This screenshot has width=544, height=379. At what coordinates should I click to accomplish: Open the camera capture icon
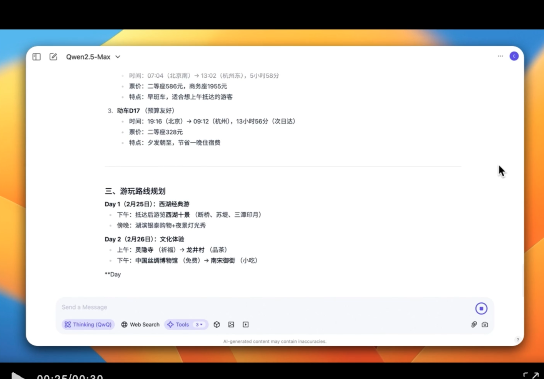(x=485, y=325)
